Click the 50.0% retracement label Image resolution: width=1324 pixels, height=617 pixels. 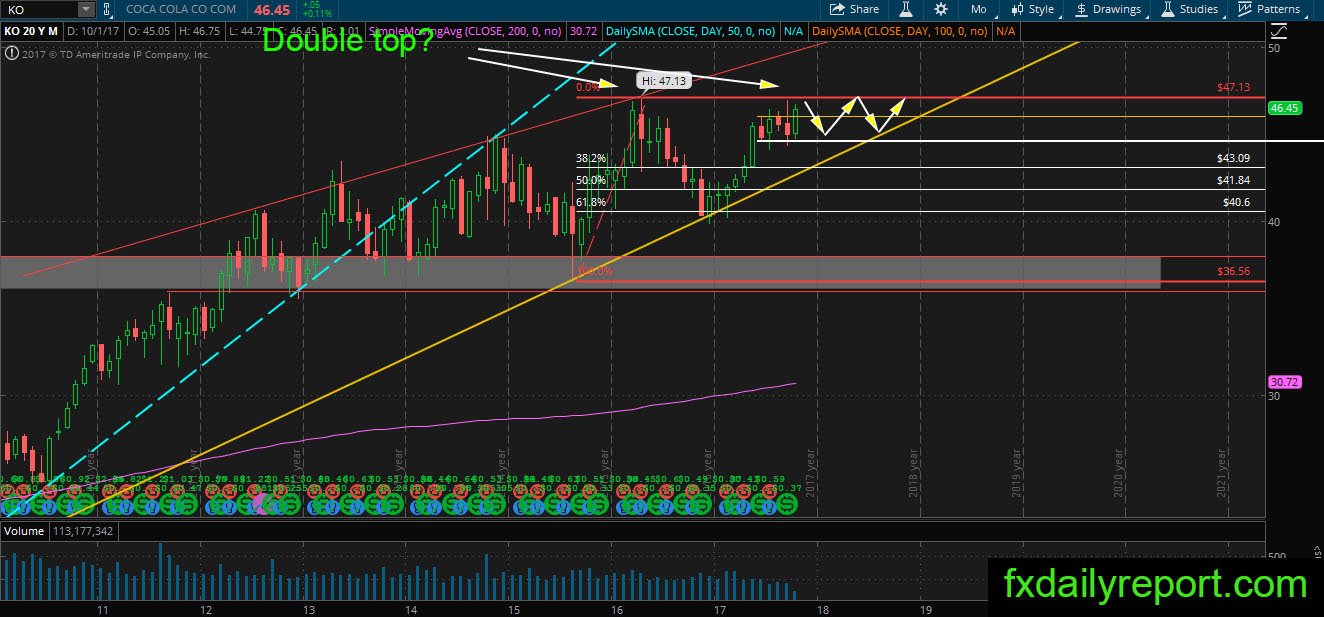click(x=591, y=180)
